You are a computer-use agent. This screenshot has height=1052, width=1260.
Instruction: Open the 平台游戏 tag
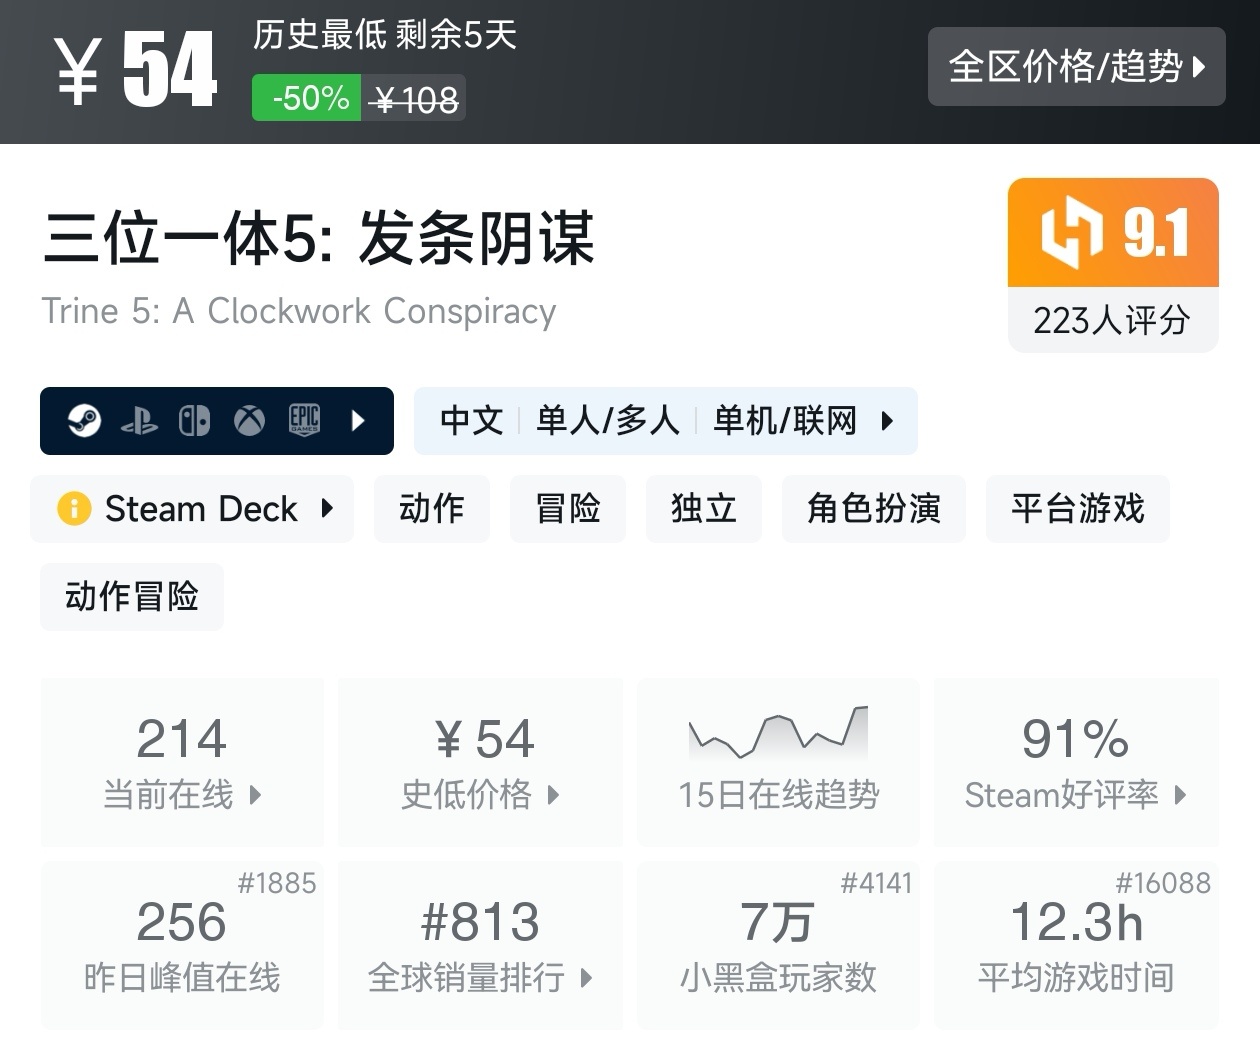click(1077, 509)
